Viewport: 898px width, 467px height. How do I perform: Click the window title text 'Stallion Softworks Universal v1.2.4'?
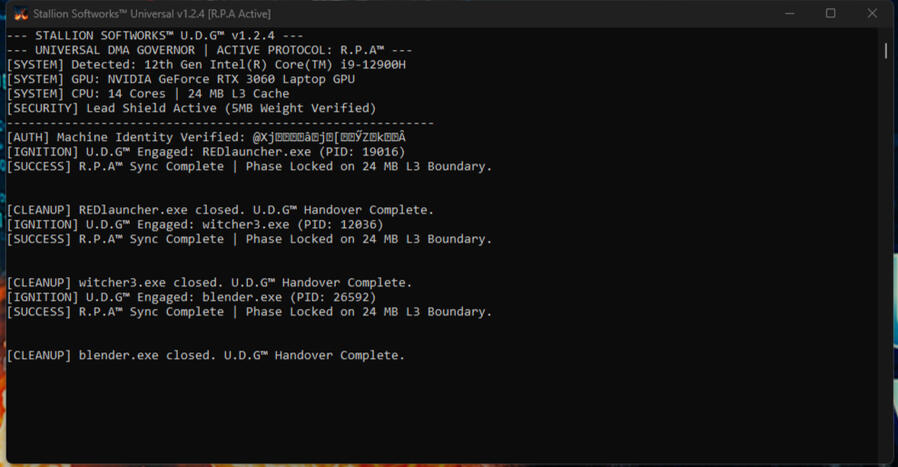point(152,14)
